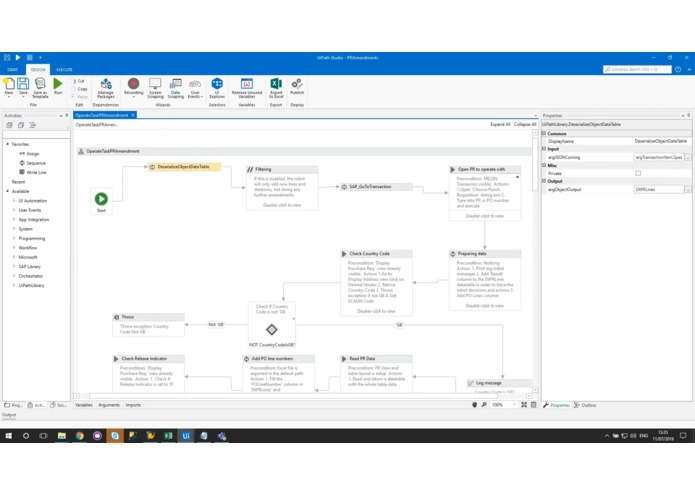The width and height of the screenshot is (695, 494).
Task: Click ellipsis button for argObjectOutput
Action: coord(687,189)
